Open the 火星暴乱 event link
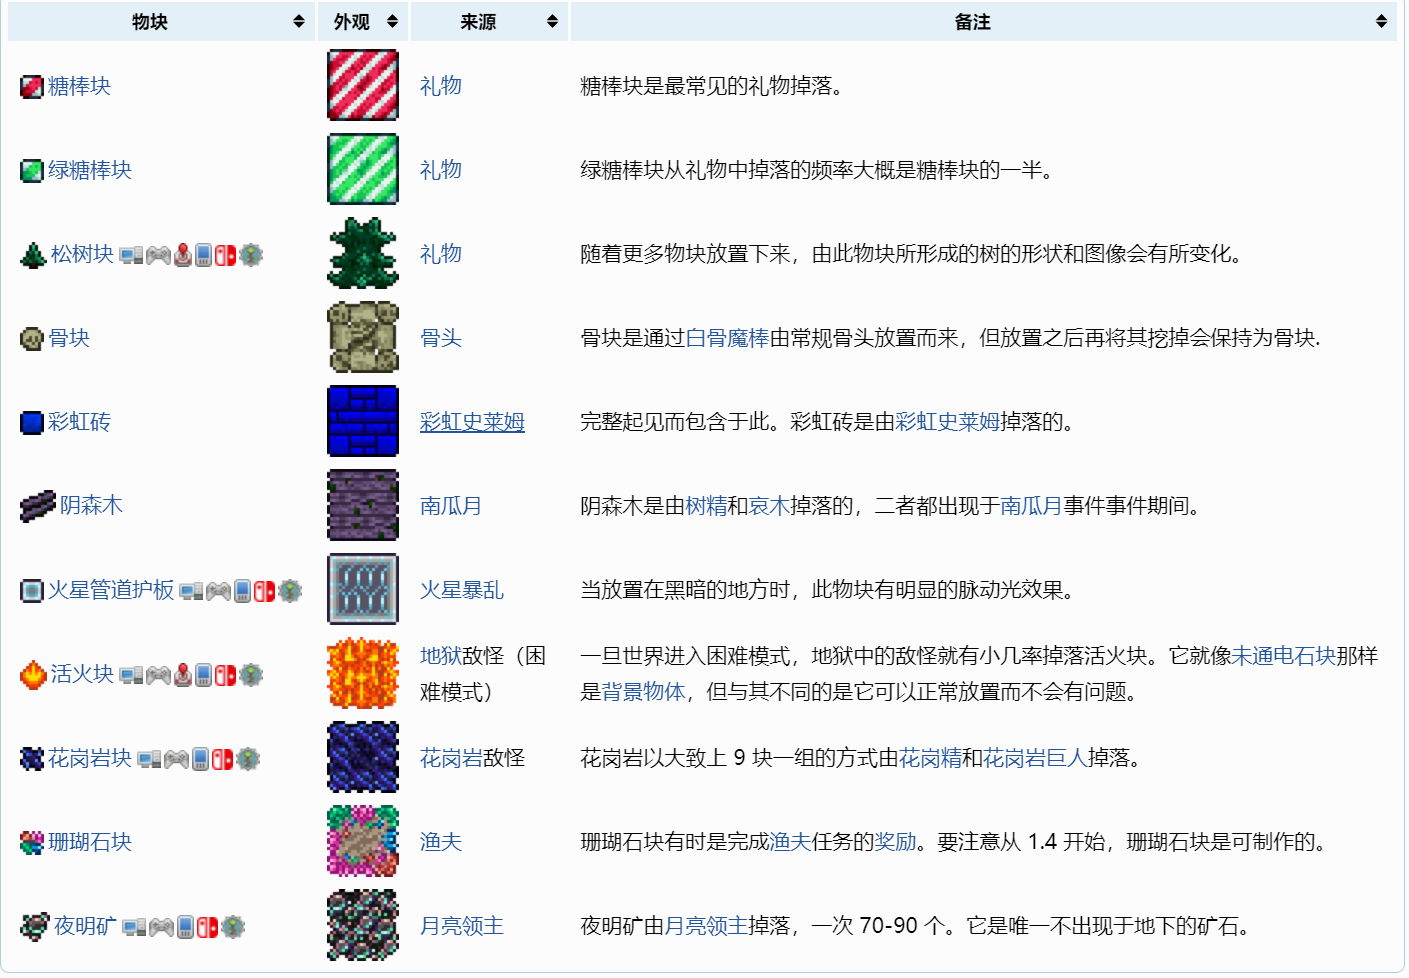This screenshot has width=1409, height=978. pos(461,590)
